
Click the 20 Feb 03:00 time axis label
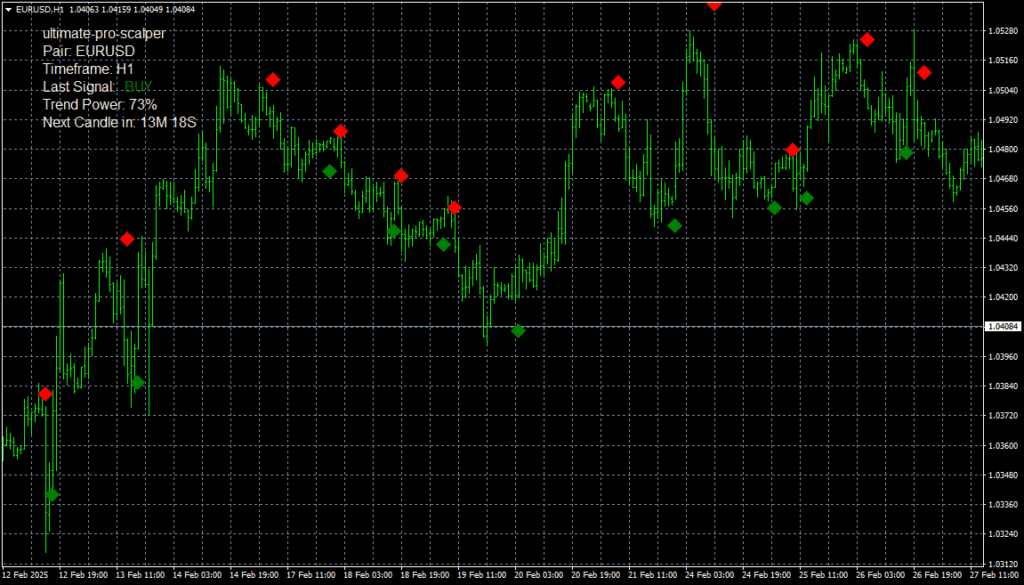(x=540, y=576)
